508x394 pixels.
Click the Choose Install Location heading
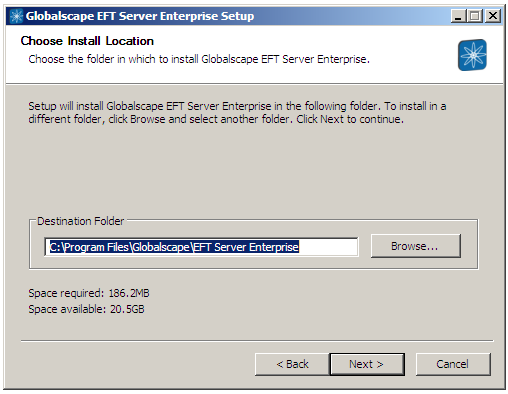87,41
